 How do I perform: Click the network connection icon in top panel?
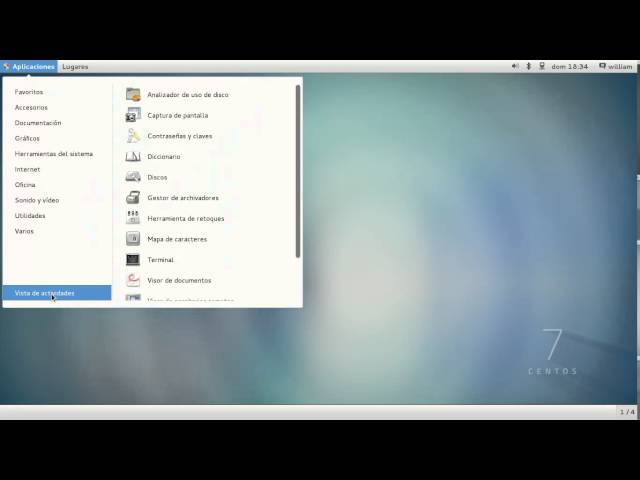point(542,66)
